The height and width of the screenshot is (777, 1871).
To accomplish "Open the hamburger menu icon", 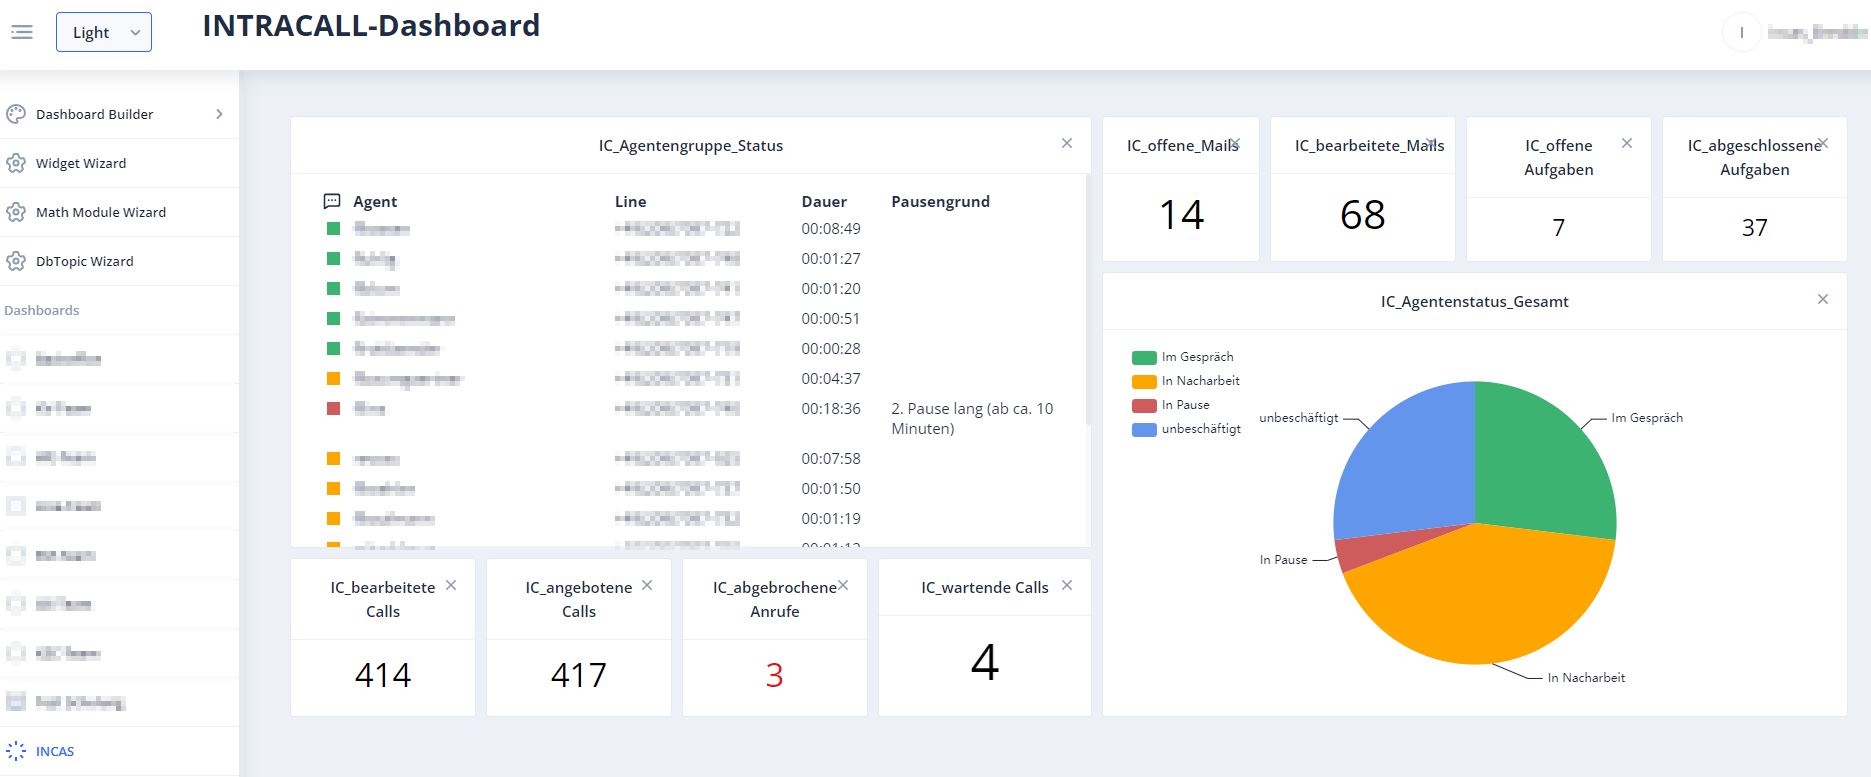I will [x=22, y=32].
